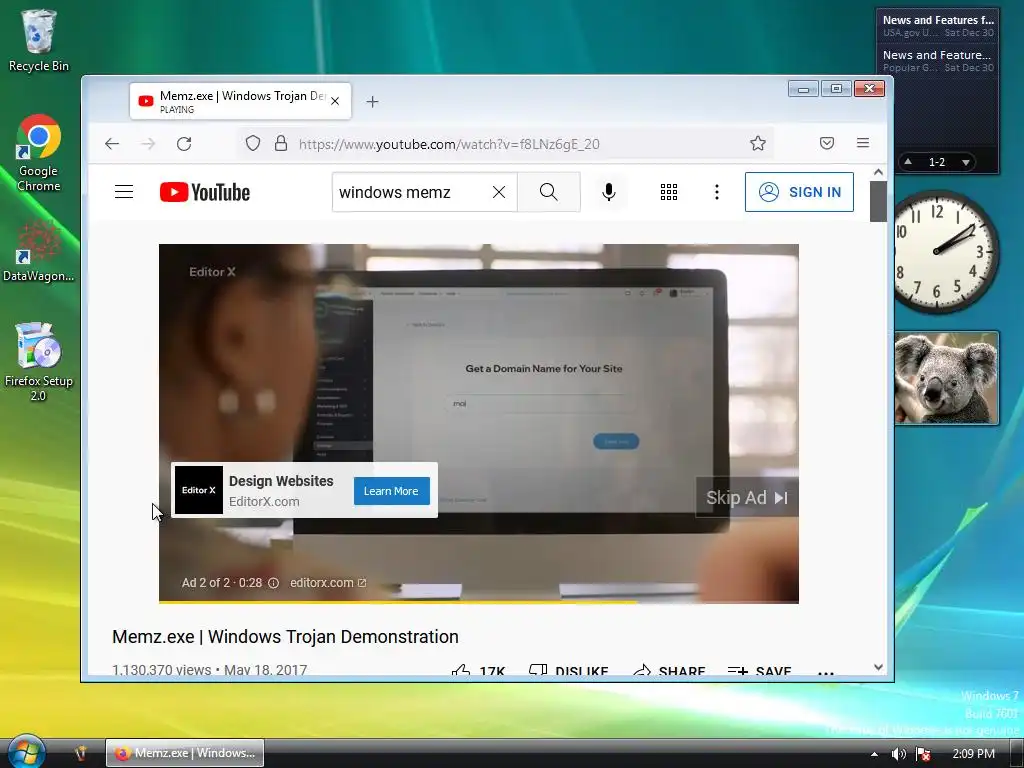Click the Editor X logo in the ad card
Screen dimensions: 1024x768
coord(199,490)
